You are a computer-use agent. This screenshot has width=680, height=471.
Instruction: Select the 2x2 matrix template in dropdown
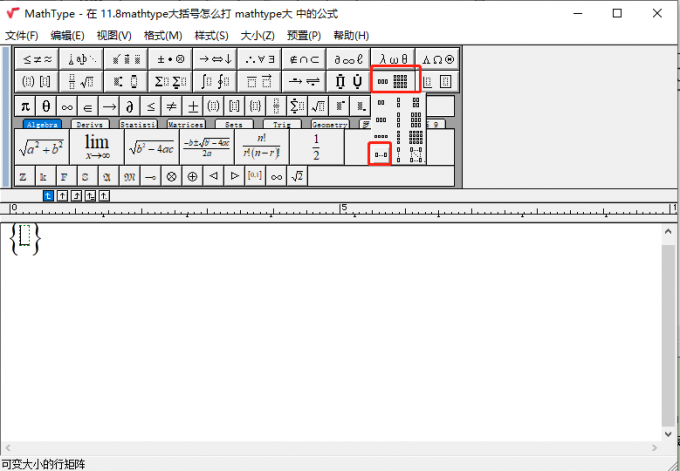pos(415,103)
